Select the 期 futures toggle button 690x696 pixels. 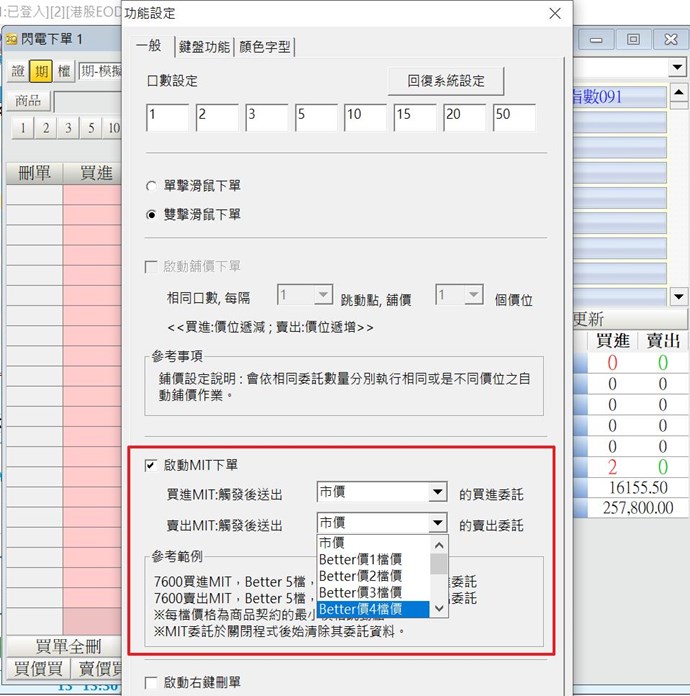click(x=41, y=71)
